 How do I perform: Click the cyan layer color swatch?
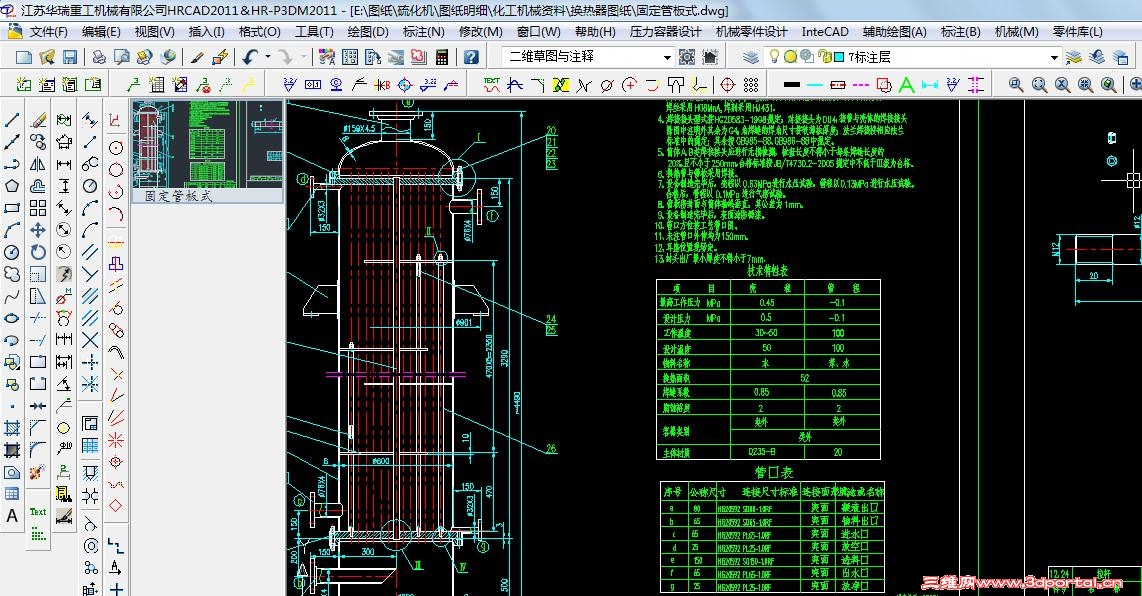pos(839,57)
